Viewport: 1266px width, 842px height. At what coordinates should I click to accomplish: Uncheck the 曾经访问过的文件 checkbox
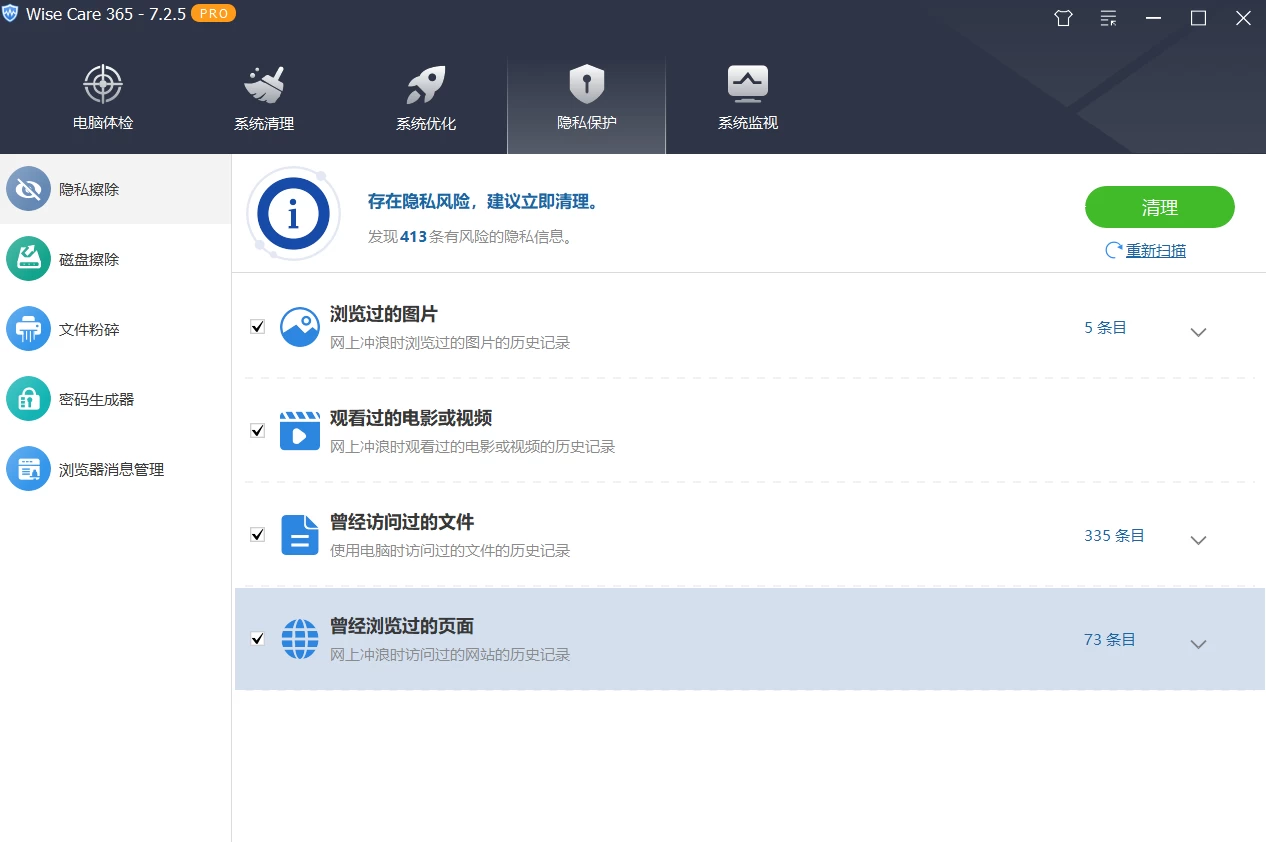pyautogui.click(x=257, y=535)
